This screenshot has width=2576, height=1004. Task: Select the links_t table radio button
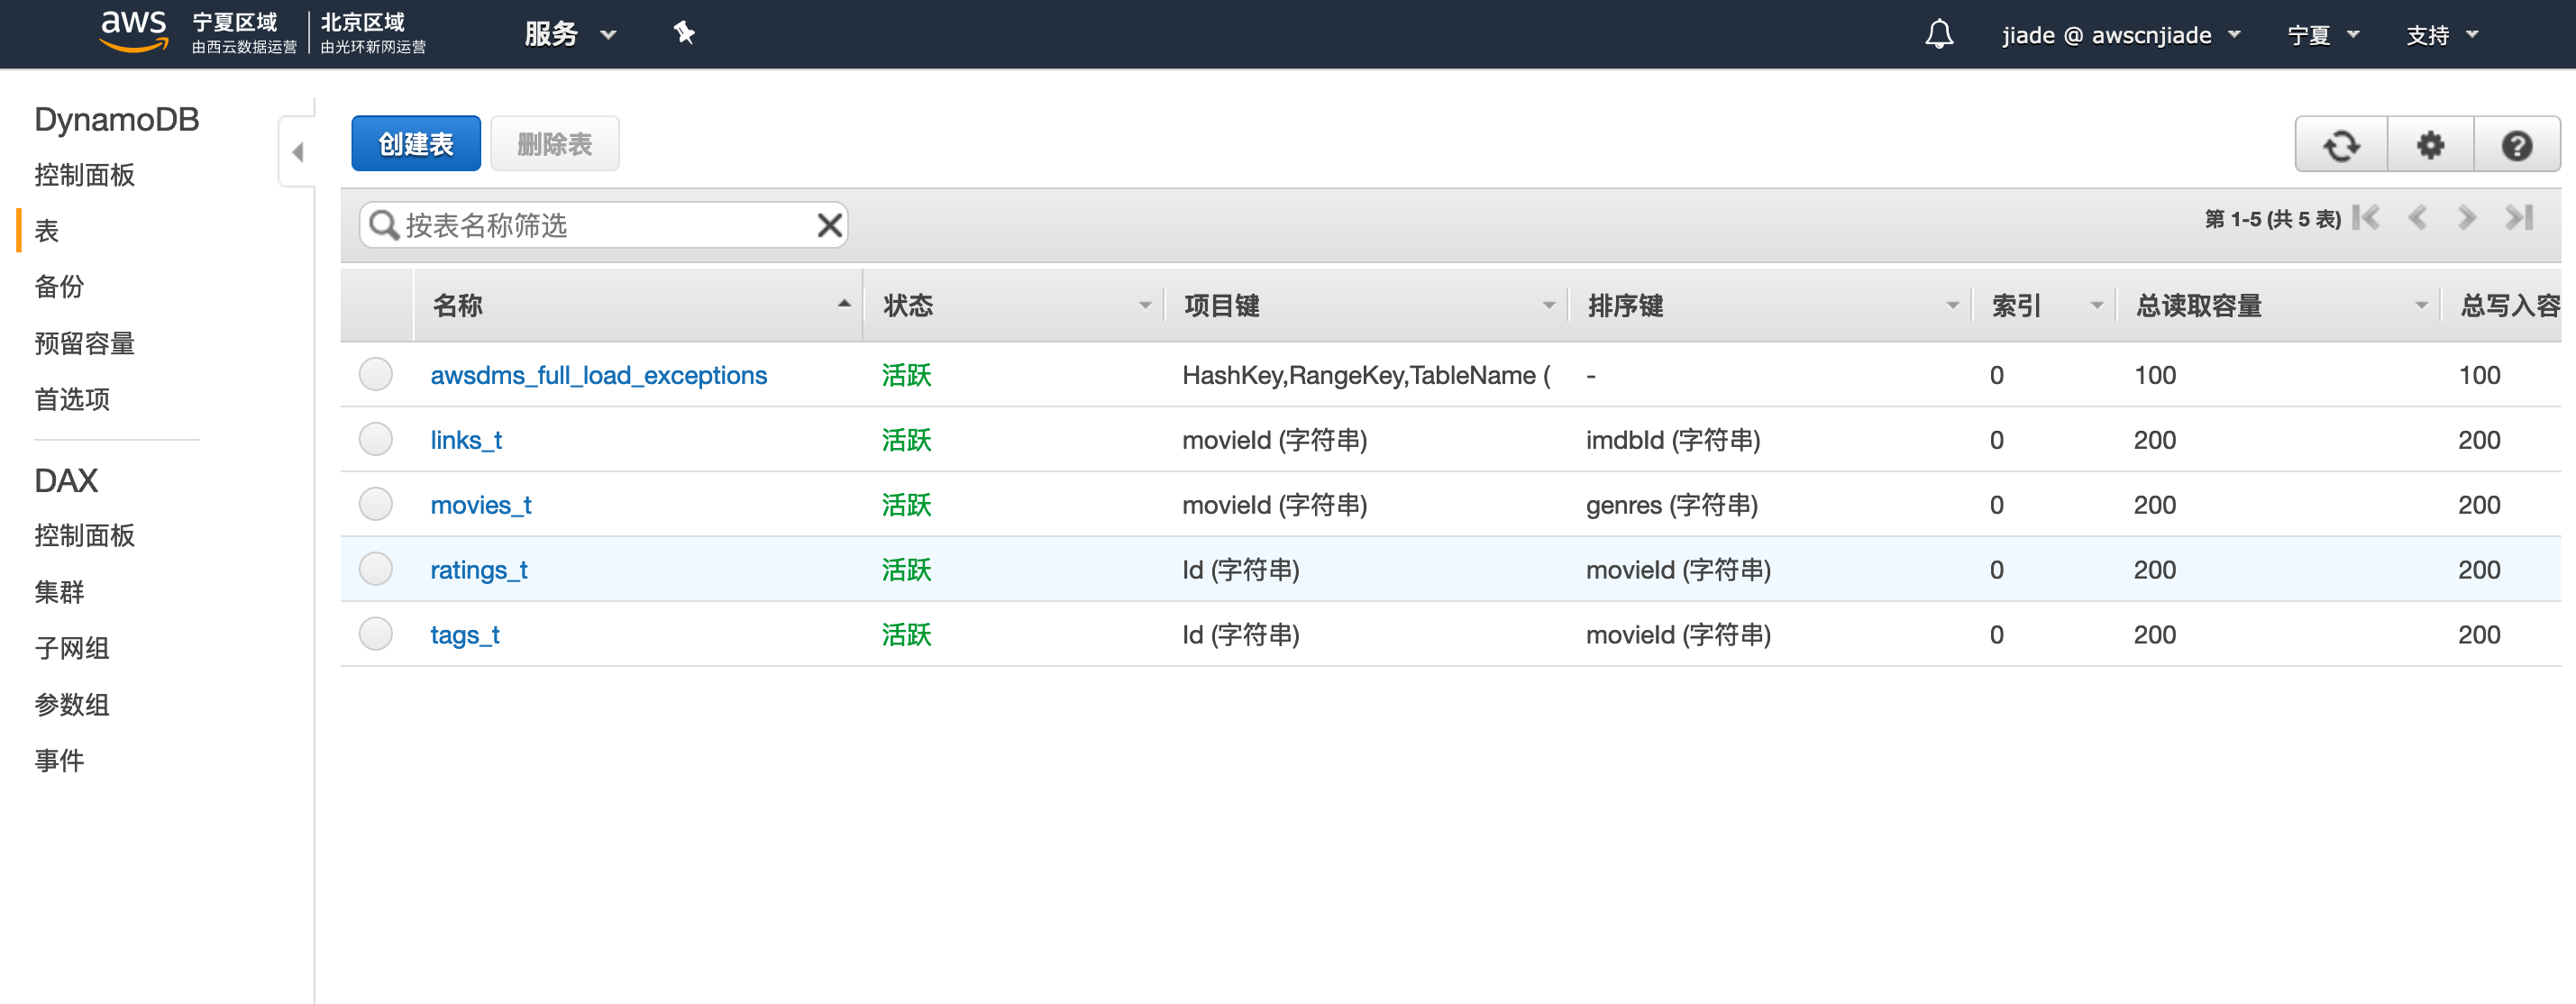pos(376,440)
